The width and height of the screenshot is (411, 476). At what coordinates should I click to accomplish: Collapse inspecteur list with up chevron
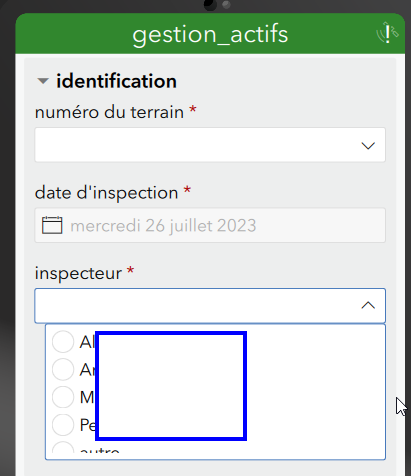pos(368,305)
